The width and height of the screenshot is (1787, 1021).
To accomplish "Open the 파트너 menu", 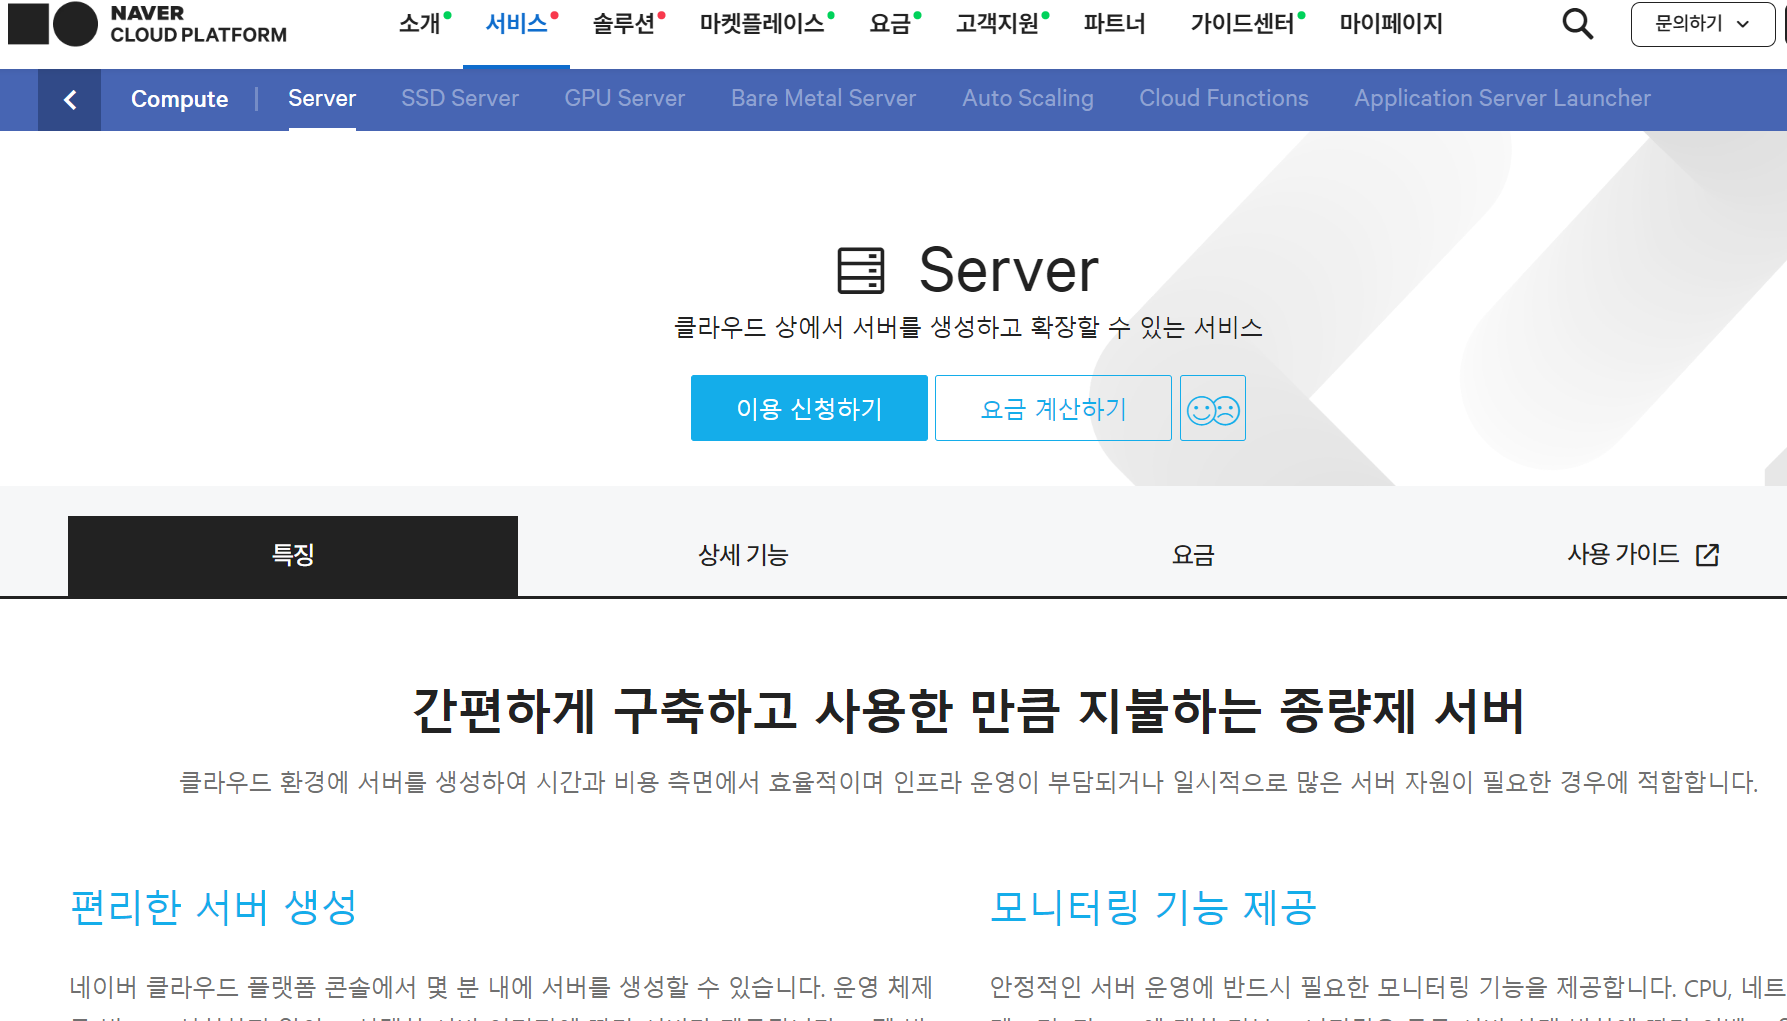I will [1114, 23].
